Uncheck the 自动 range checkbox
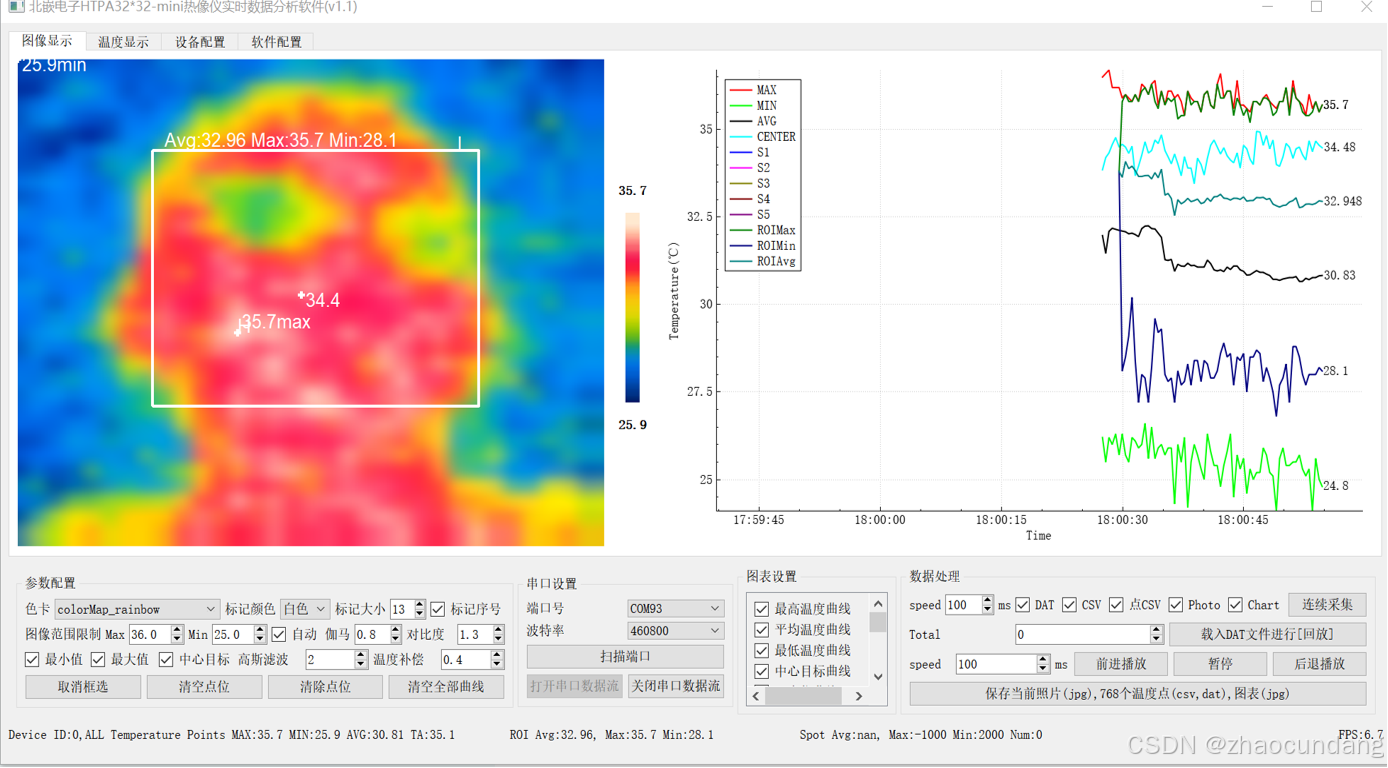 coord(279,635)
